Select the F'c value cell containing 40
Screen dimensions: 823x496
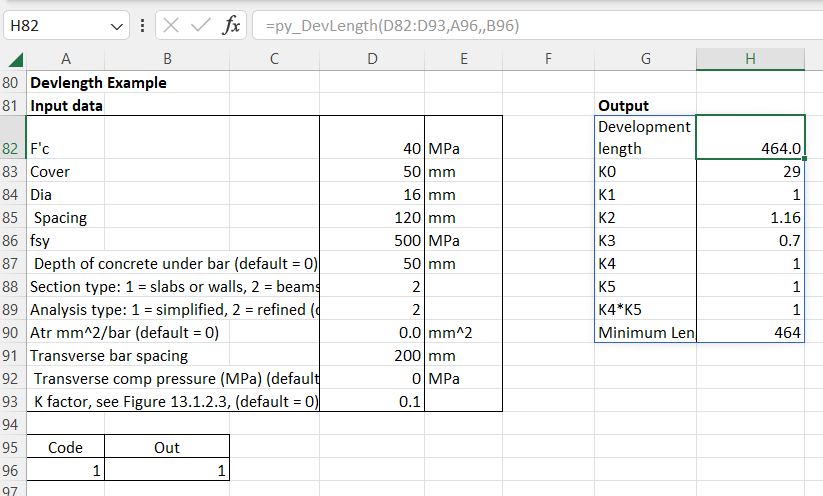372,149
